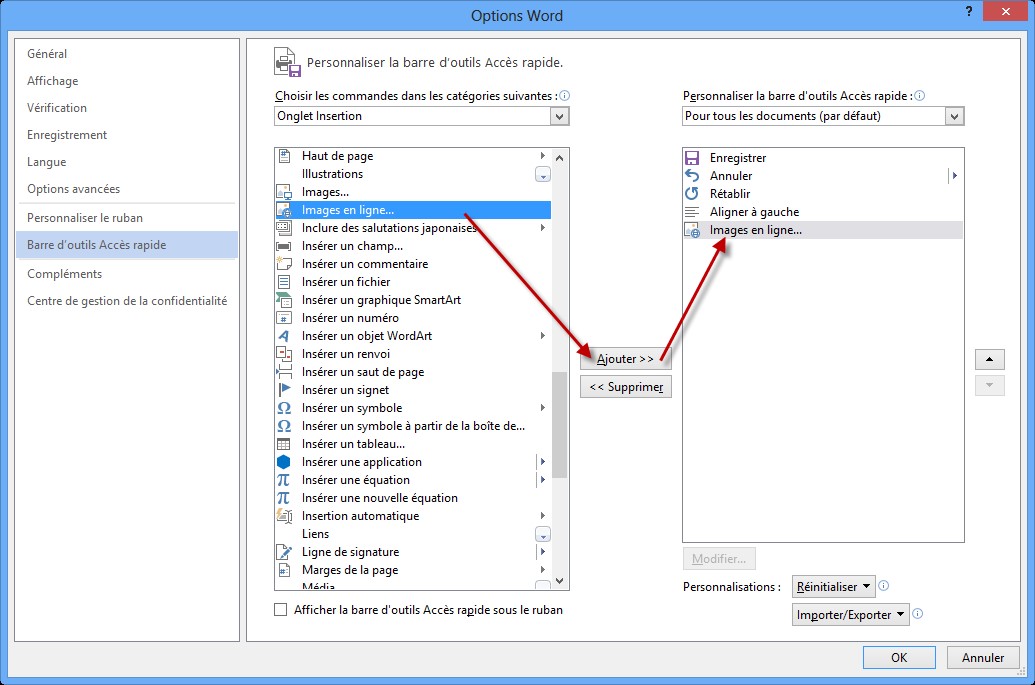Screen dimensions: 1035x685
Task: Open the Compléments category
Action: [x=64, y=274]
